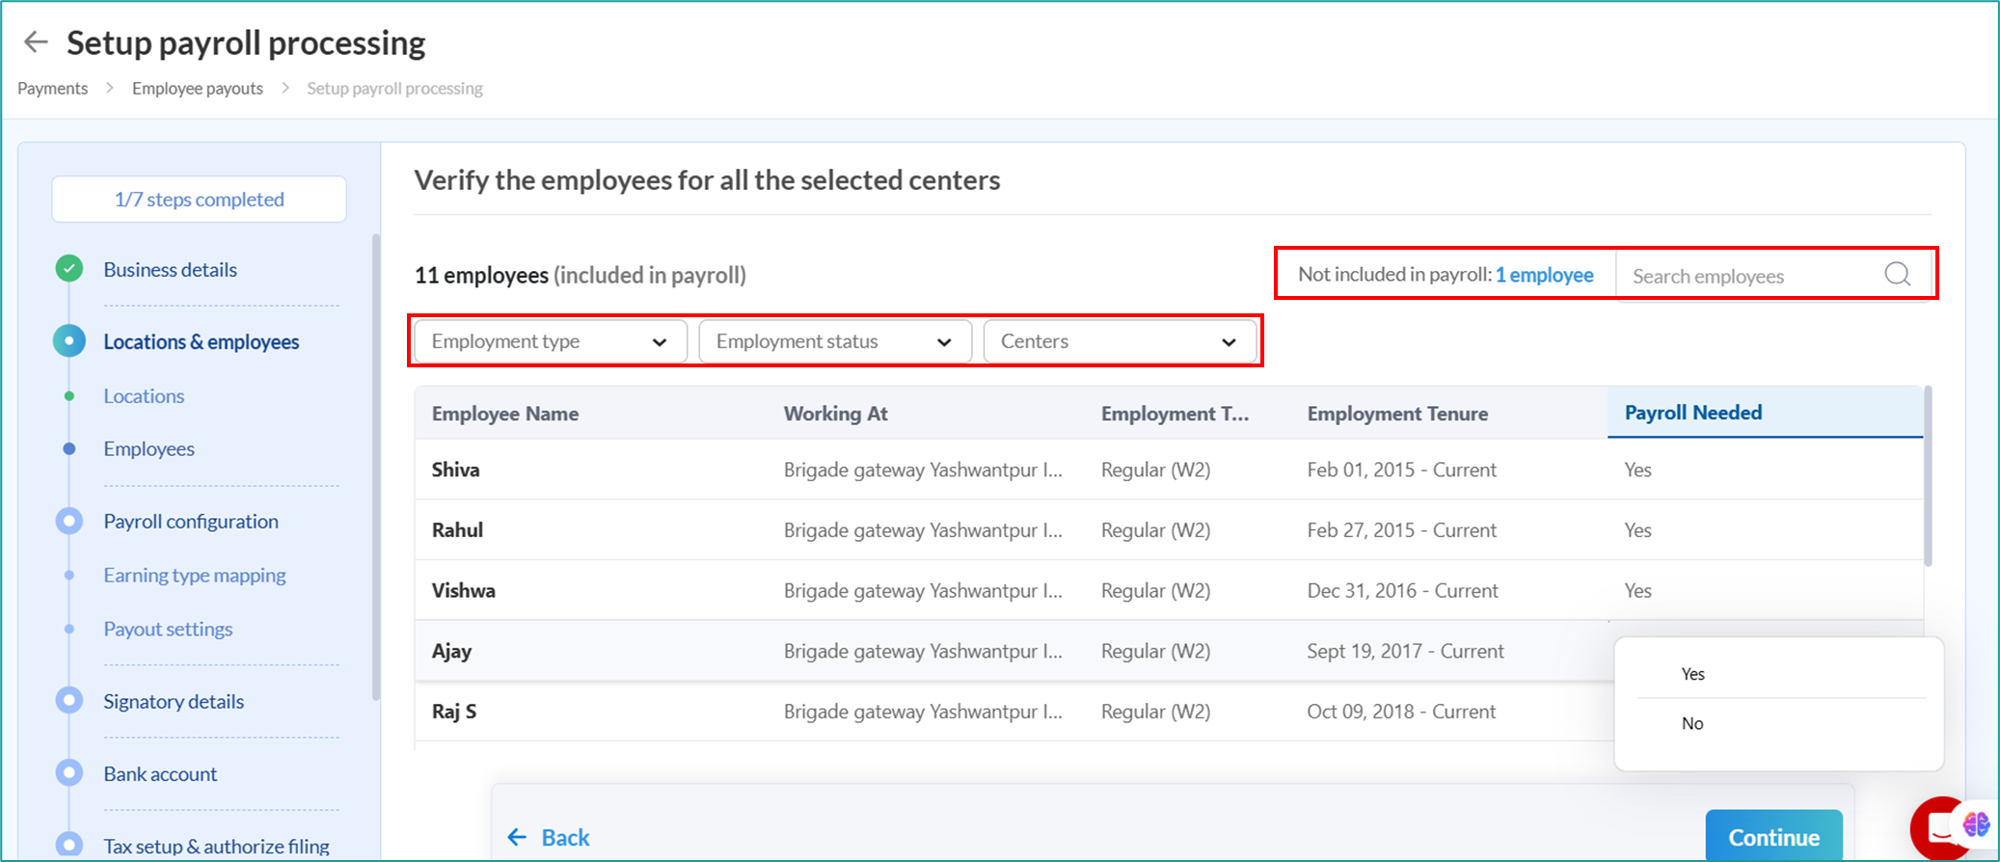2000x862 pixels.
Task: Open the Employees sub-step
Action: [149, 449]
